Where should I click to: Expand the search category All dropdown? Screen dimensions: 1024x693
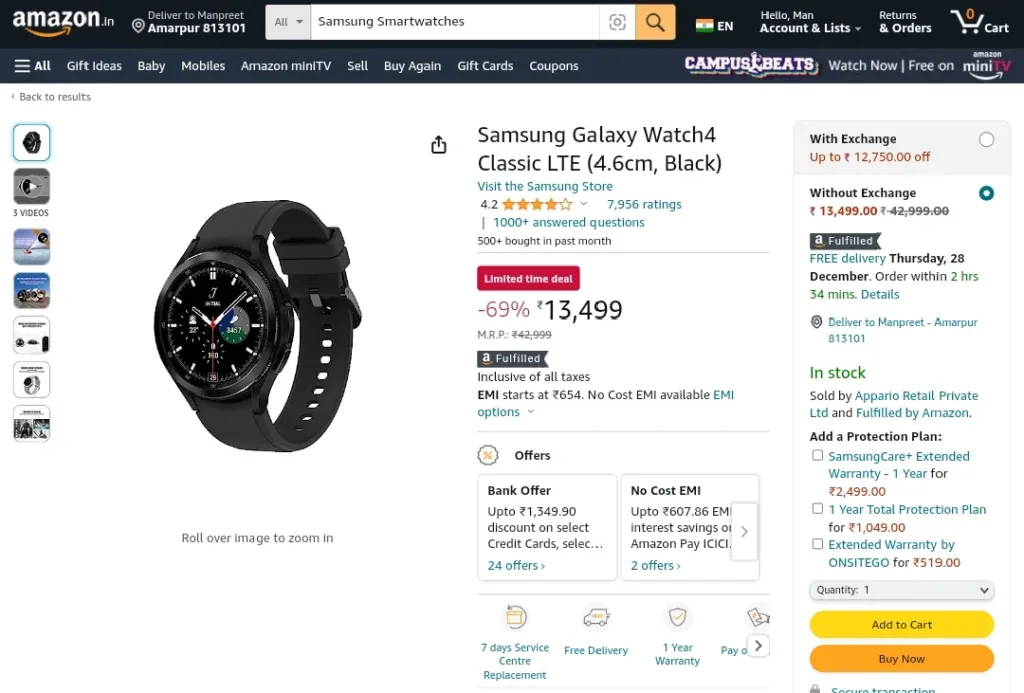tap(288, 22)
